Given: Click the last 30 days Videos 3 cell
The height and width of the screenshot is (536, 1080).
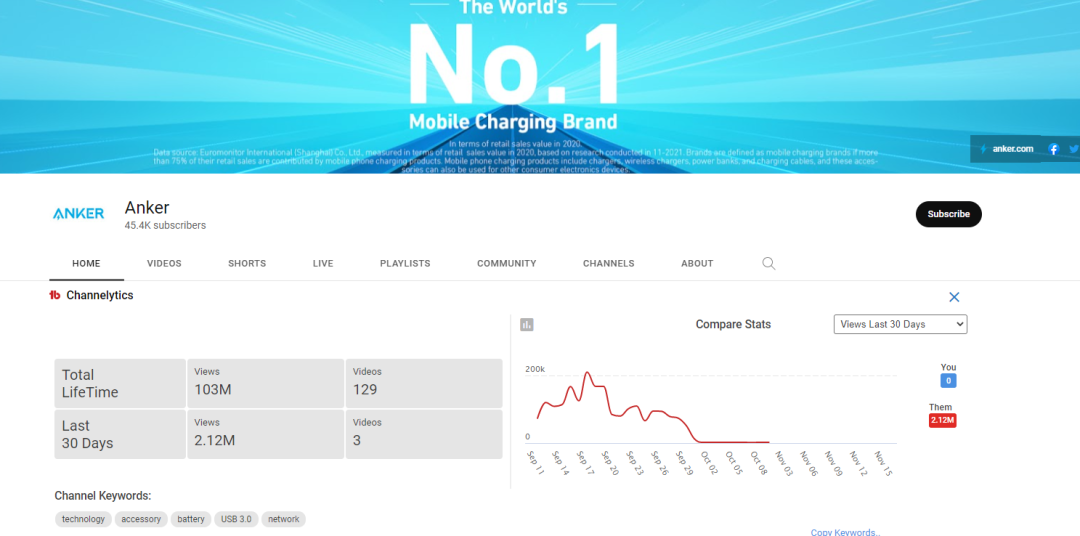Looking at the screenshot, I should (x=424, y=434).
